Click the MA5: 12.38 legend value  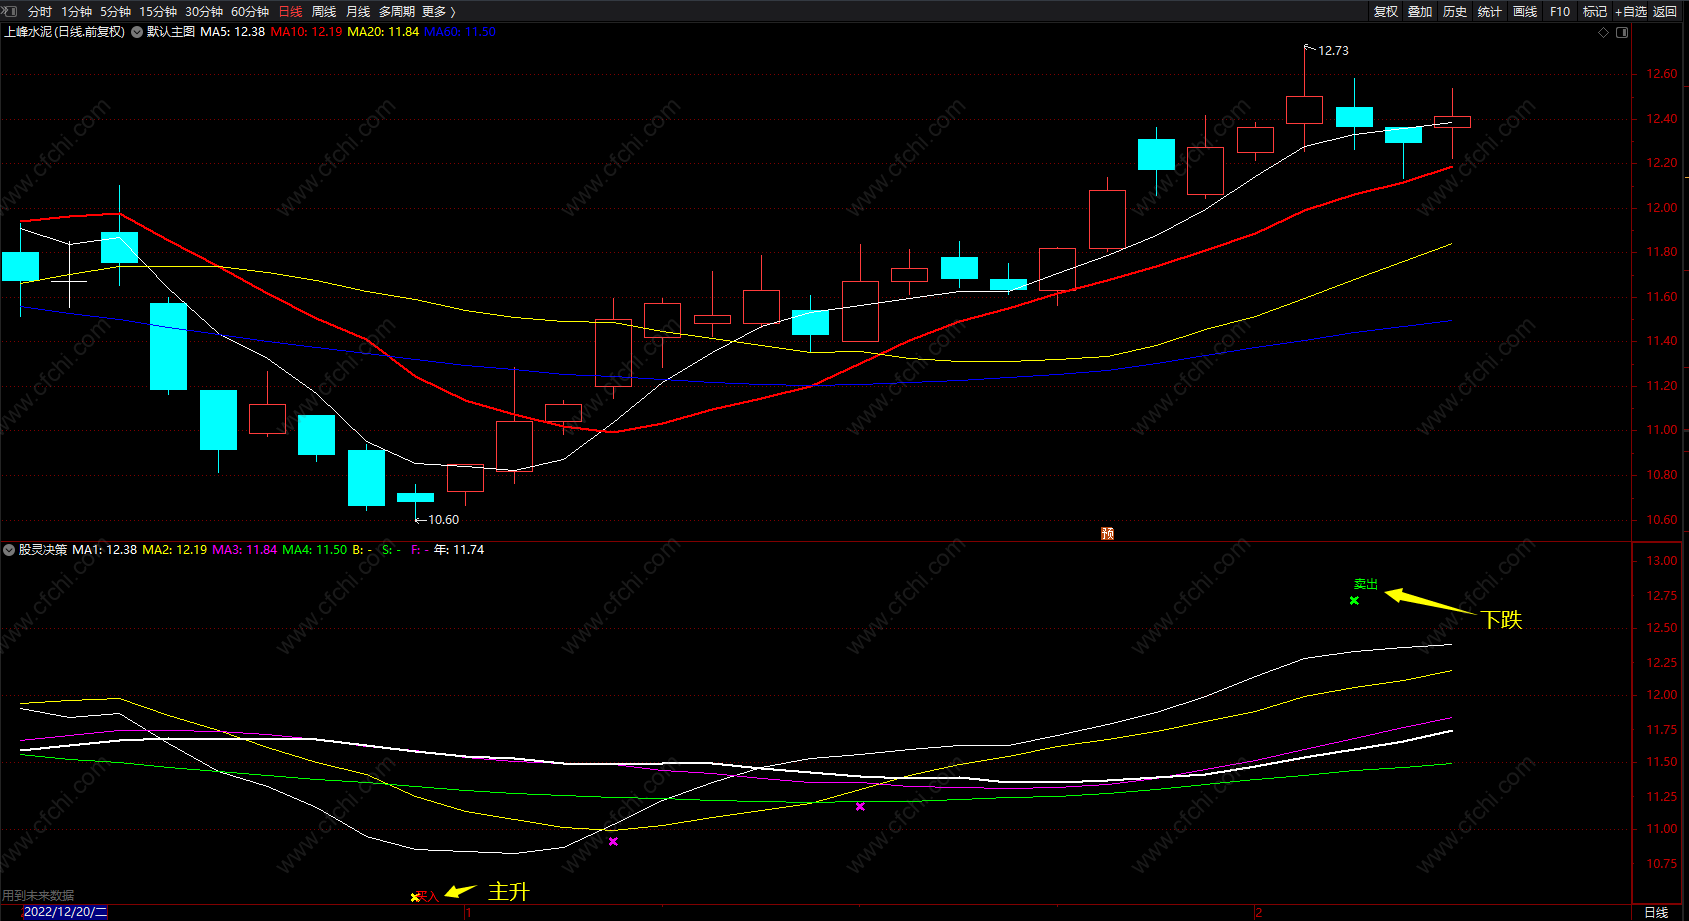tap(233, 32)
